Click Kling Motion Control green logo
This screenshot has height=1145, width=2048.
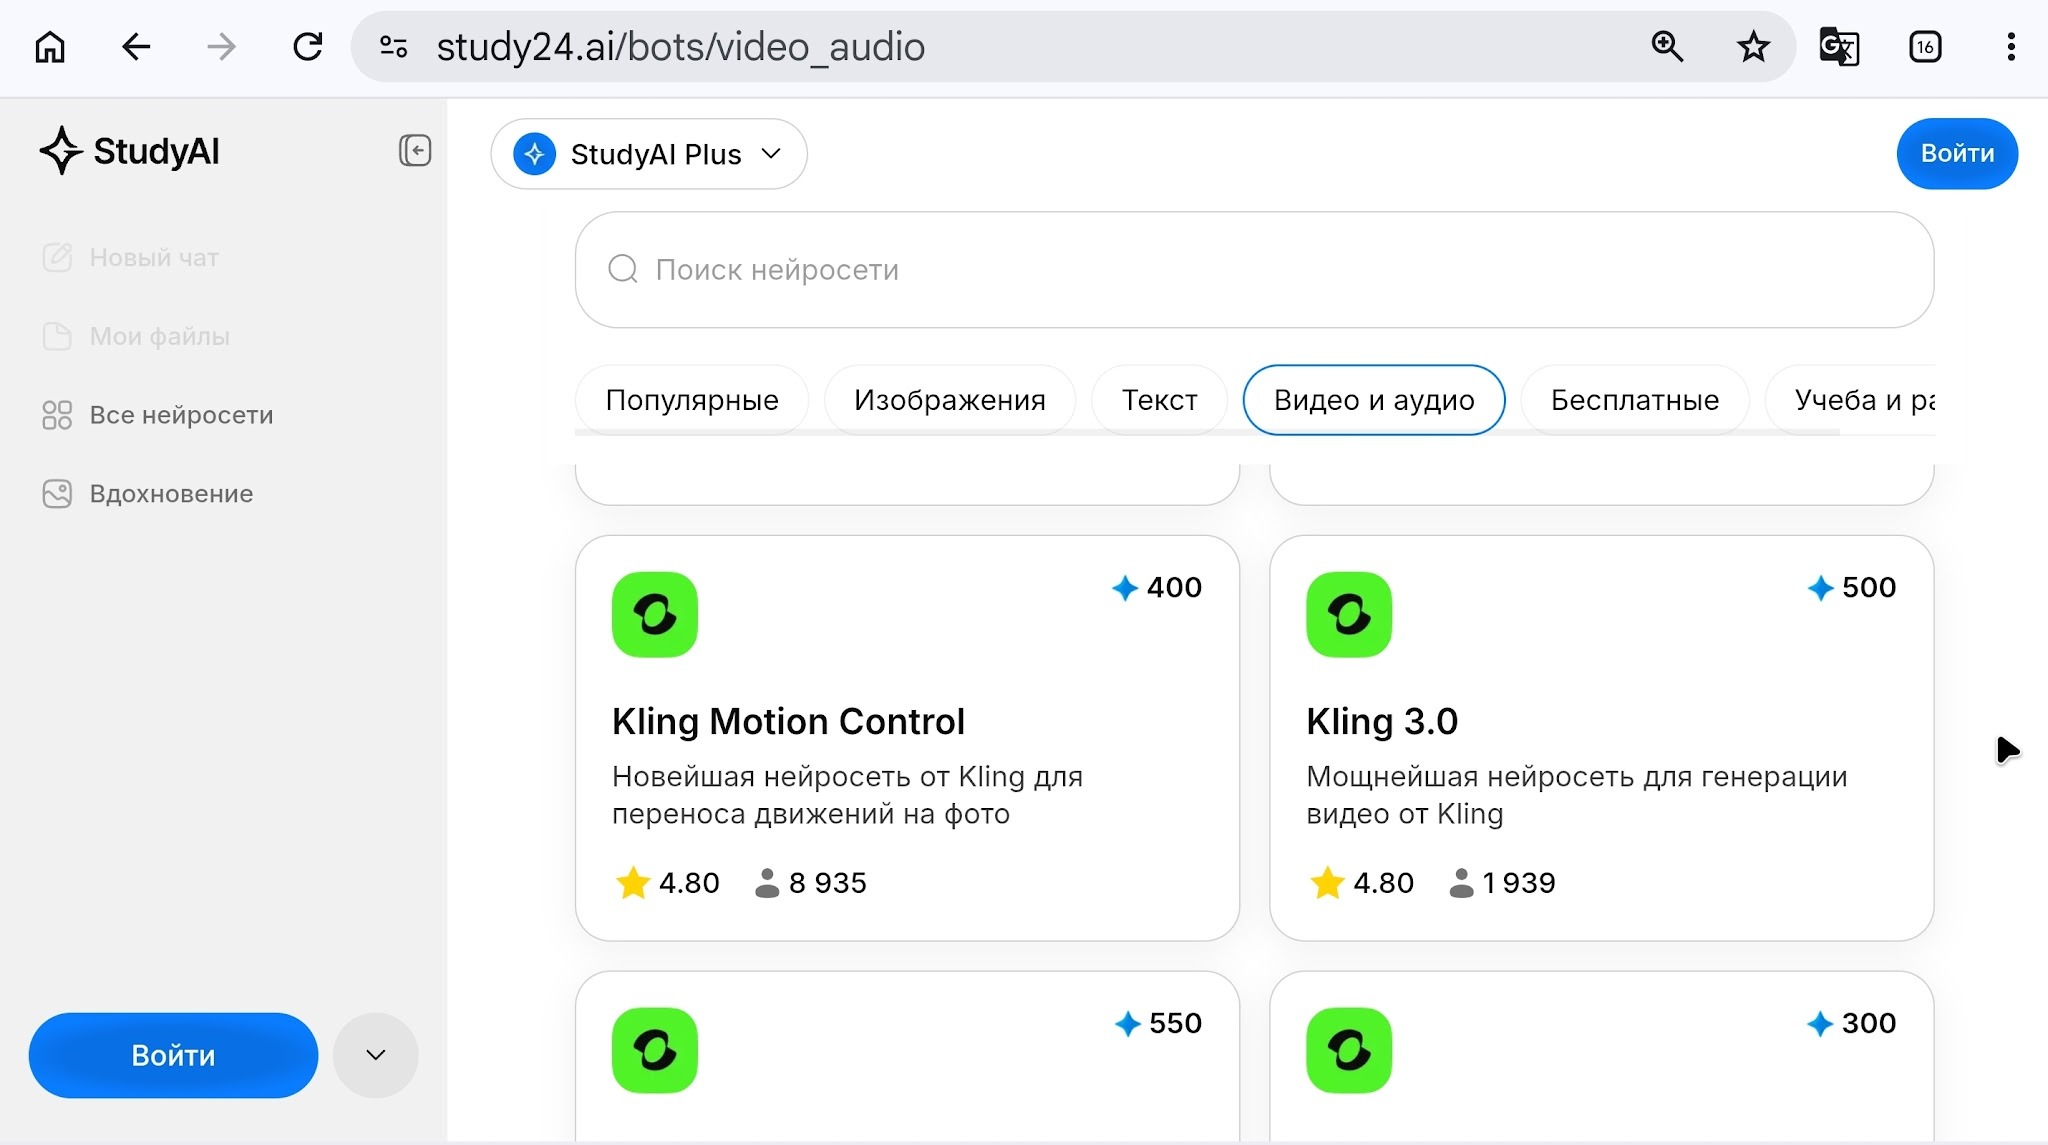[655, 615]
